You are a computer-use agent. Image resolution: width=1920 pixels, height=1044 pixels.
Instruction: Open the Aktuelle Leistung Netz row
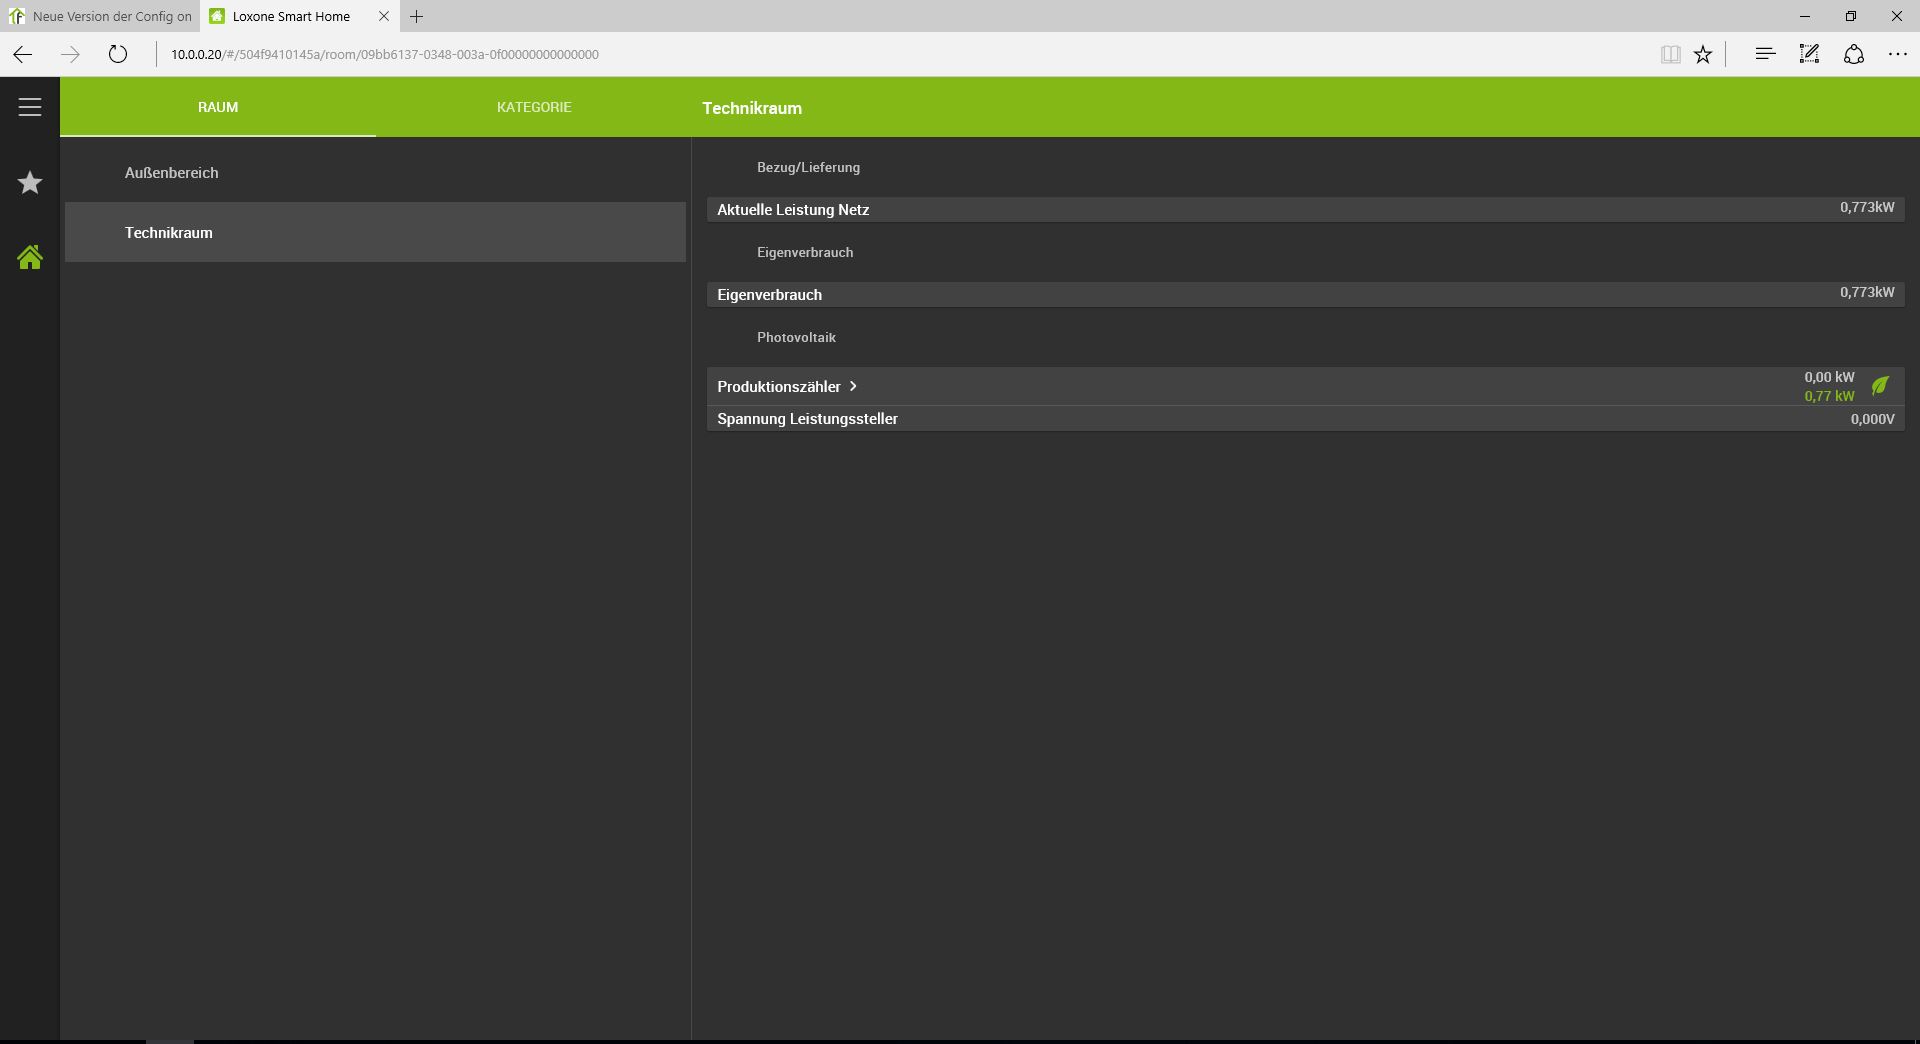(x=1306, y=209)
